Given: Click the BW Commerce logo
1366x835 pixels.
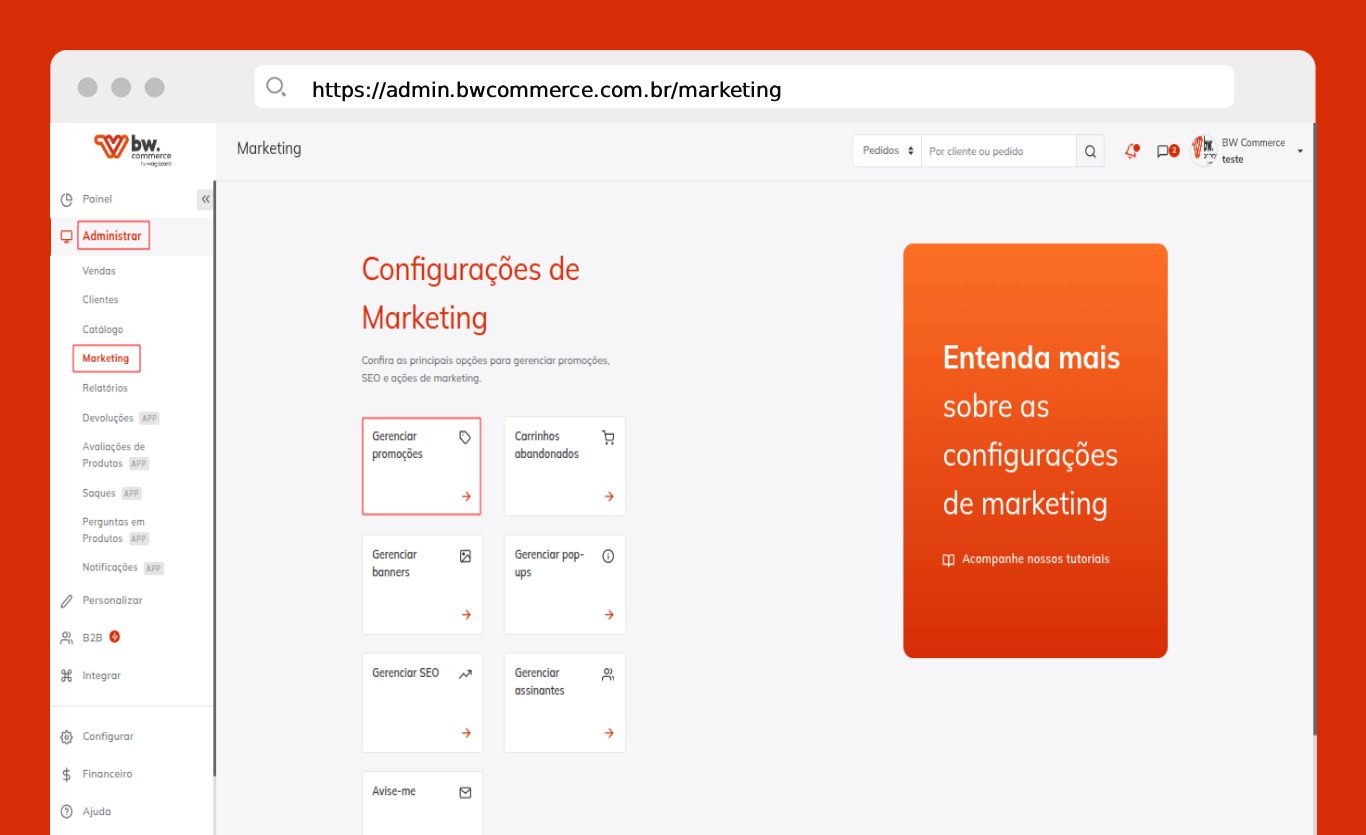Looking at the screenshot, I should pos(133,149).
